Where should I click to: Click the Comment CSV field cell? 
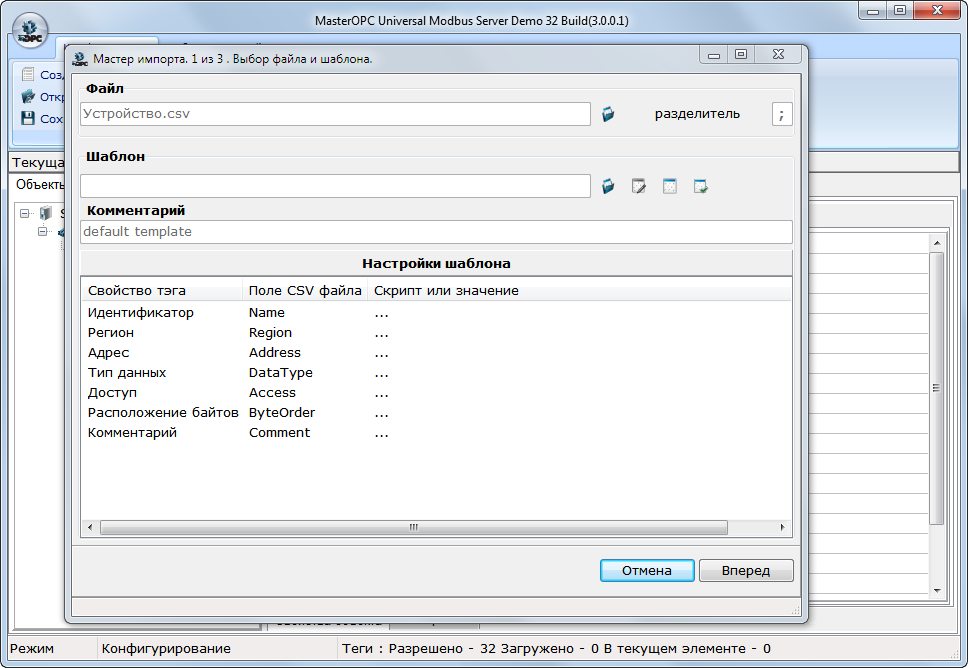[280, 433]
